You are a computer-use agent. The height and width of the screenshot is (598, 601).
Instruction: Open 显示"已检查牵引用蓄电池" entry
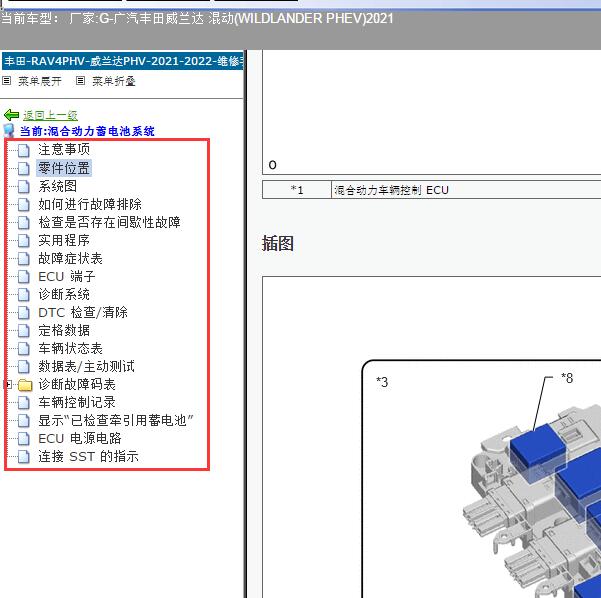(116, 421)
